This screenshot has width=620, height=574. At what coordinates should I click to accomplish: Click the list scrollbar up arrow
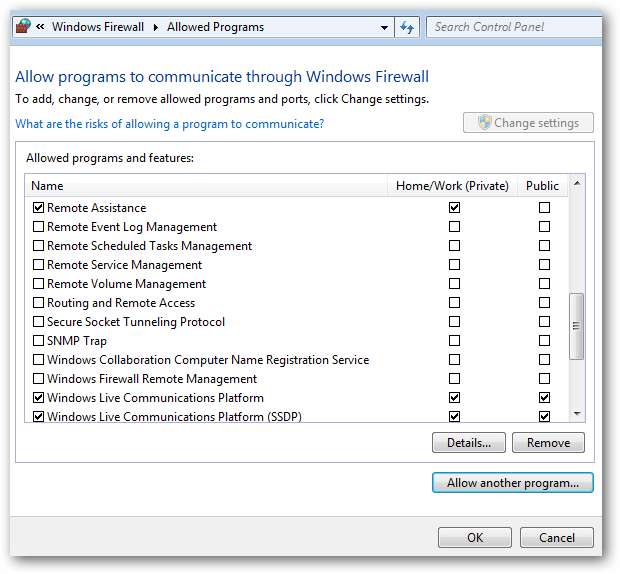point(576,185)
